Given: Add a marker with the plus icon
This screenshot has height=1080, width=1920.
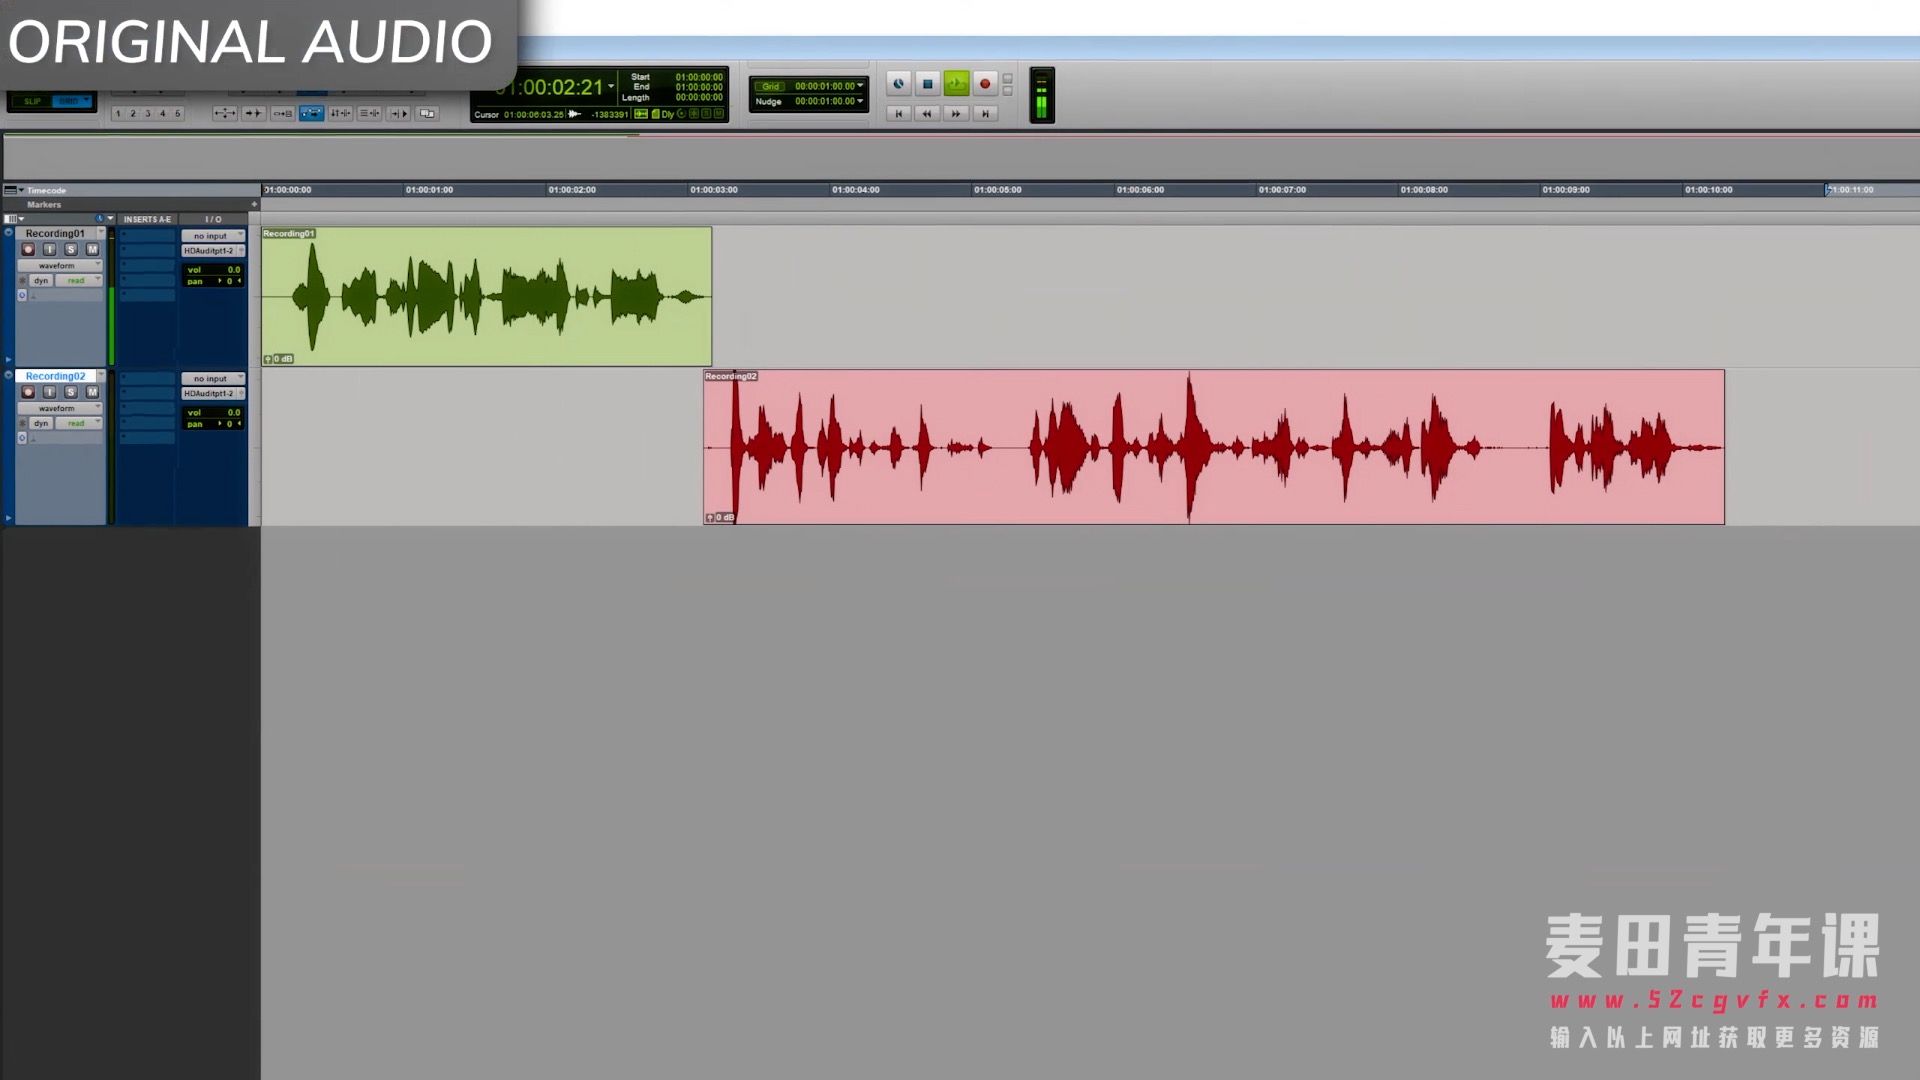Looking at the screenshot, I should [254, 205].
